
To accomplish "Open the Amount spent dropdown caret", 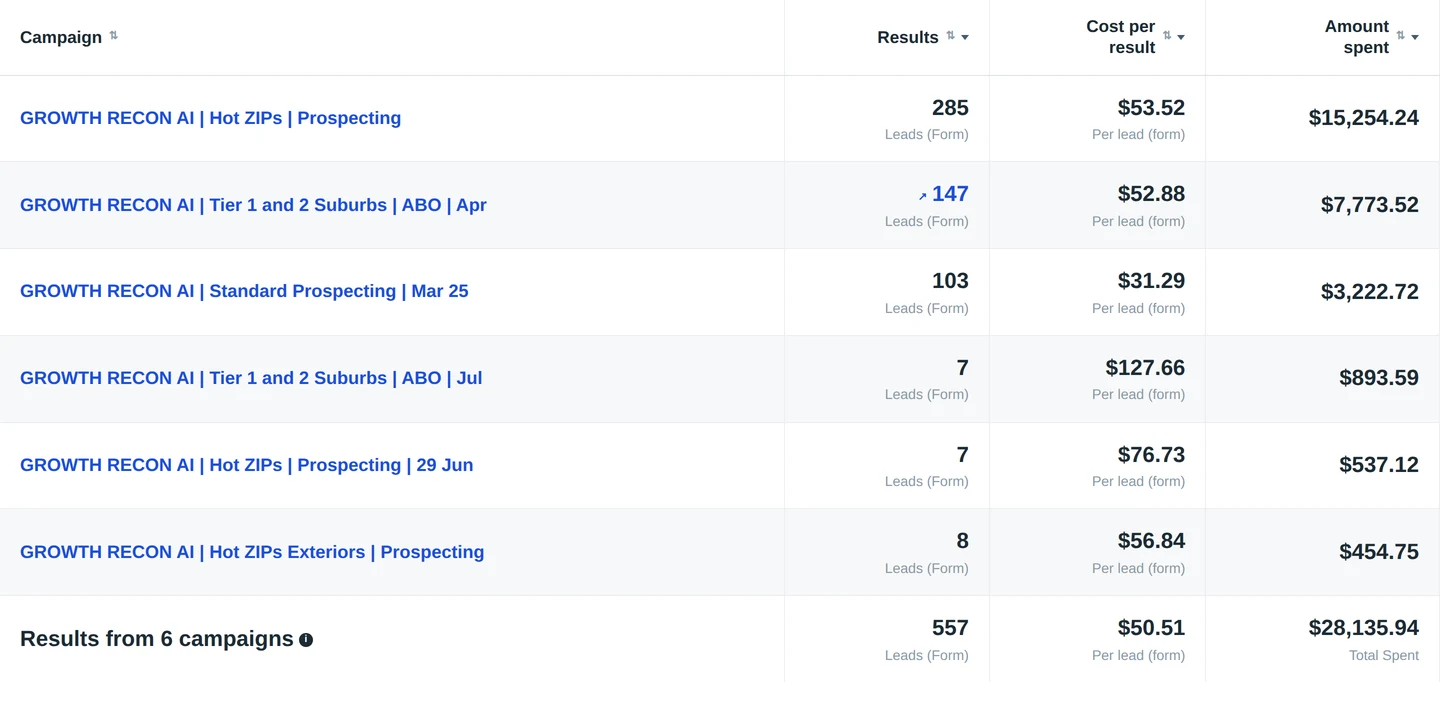I will pyautogui.click(x=1415, y=38).
